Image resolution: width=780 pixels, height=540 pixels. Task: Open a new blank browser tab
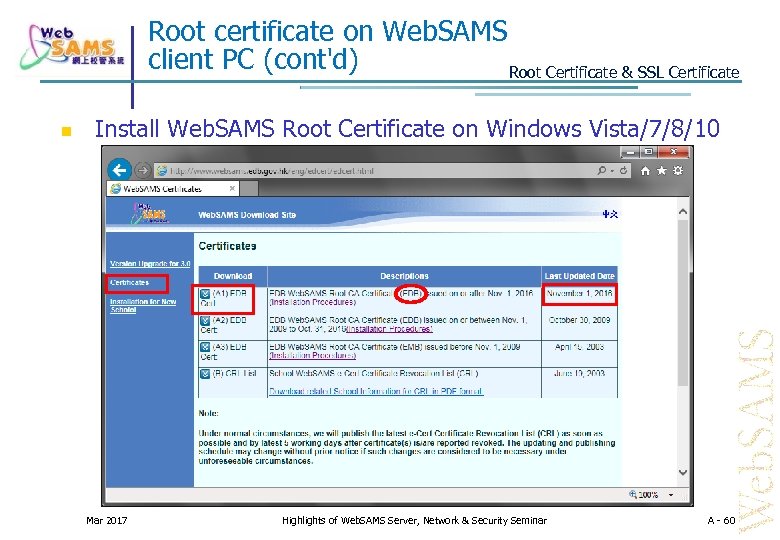click(249, 189)
